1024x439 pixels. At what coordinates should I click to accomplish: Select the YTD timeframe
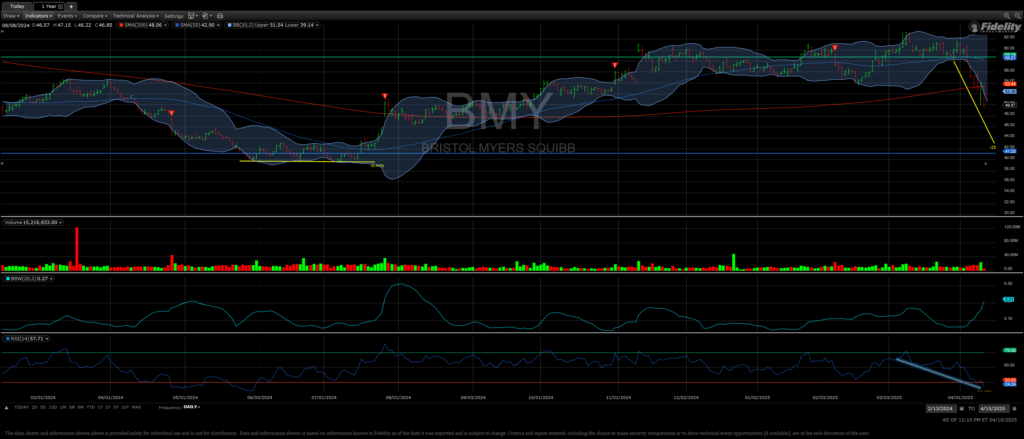(91, 407)
